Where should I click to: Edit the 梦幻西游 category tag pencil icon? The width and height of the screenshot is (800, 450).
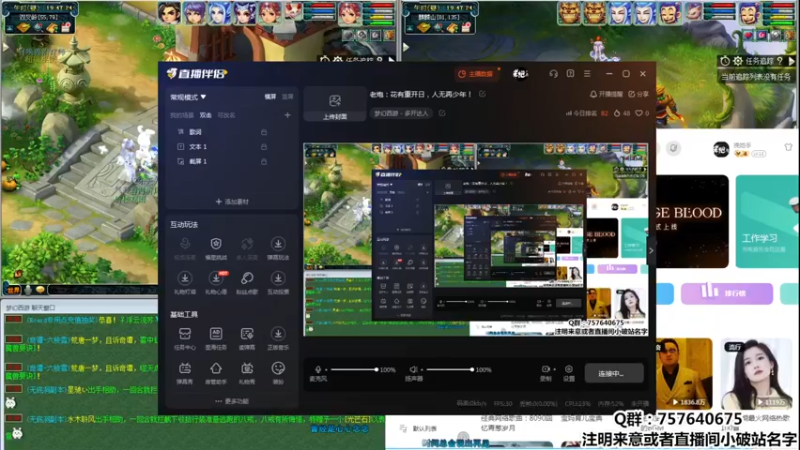[x=442, y=113]
